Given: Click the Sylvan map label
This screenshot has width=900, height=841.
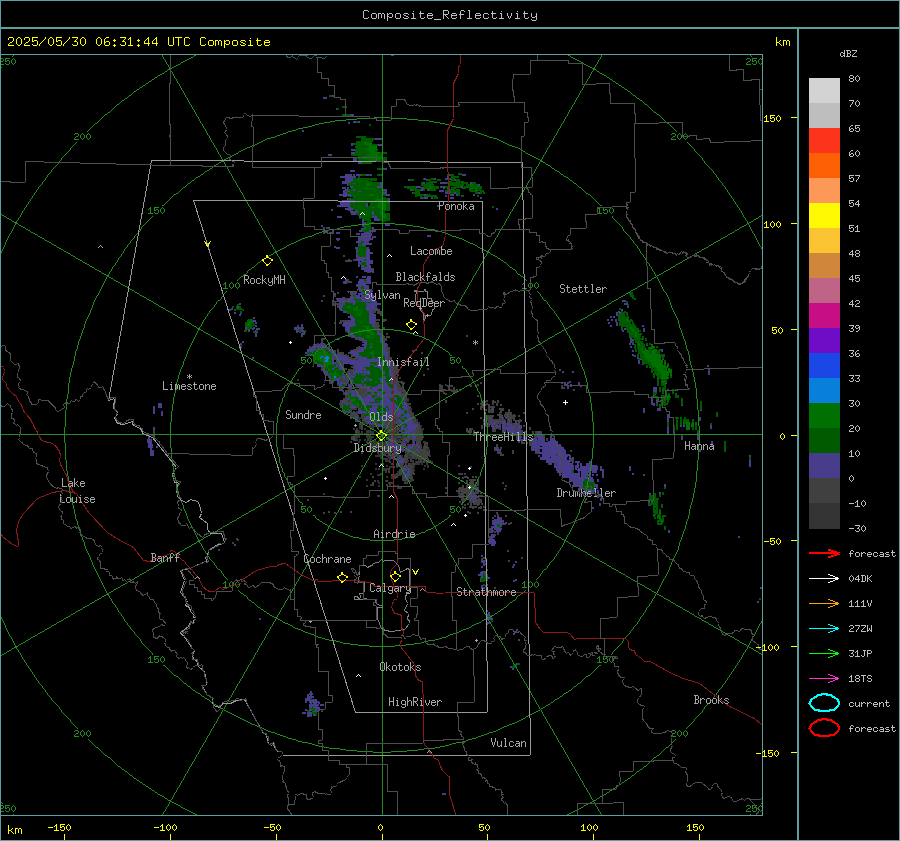Looking at the screenshot, I should point(382,295).
